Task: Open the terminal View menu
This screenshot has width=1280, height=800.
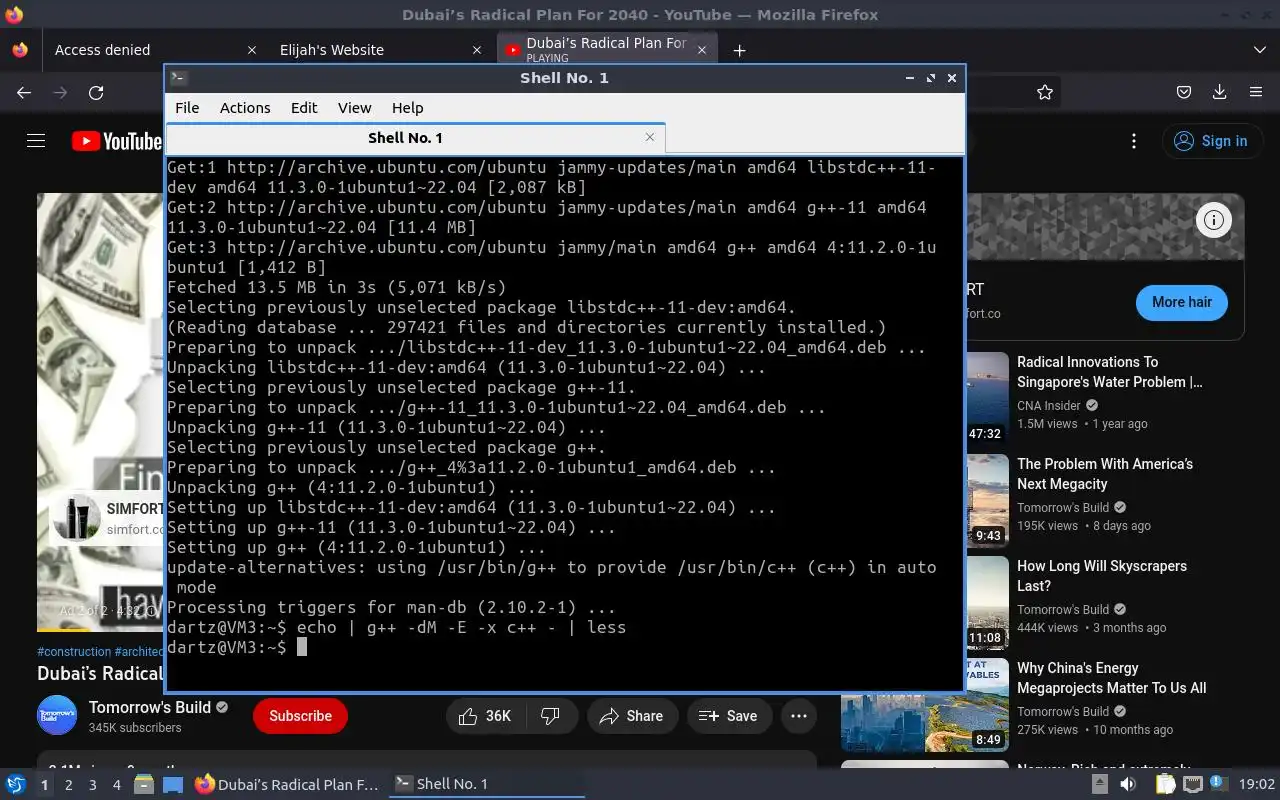Action: 354,108
